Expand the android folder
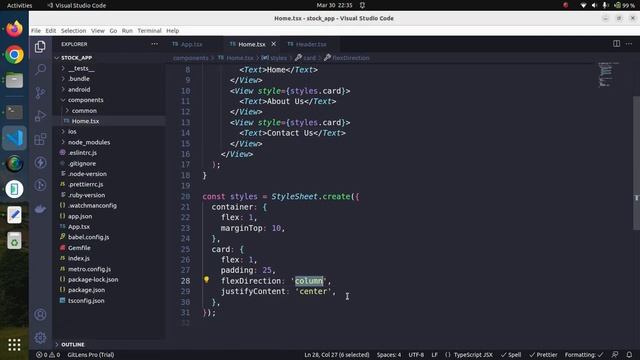This screenshot has width=640, height=360. 79,89
